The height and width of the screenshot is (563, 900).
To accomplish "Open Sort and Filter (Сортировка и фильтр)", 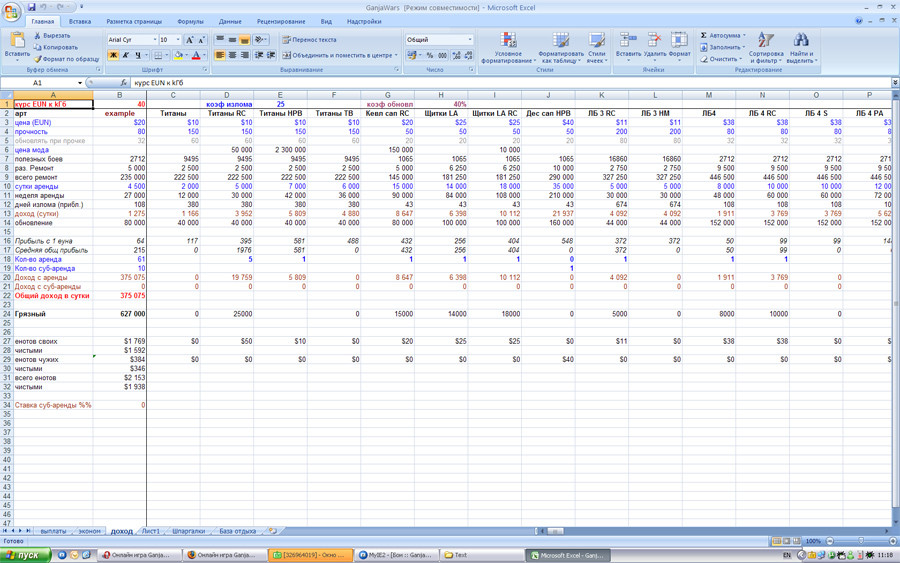I will click(x=765, y=40).
